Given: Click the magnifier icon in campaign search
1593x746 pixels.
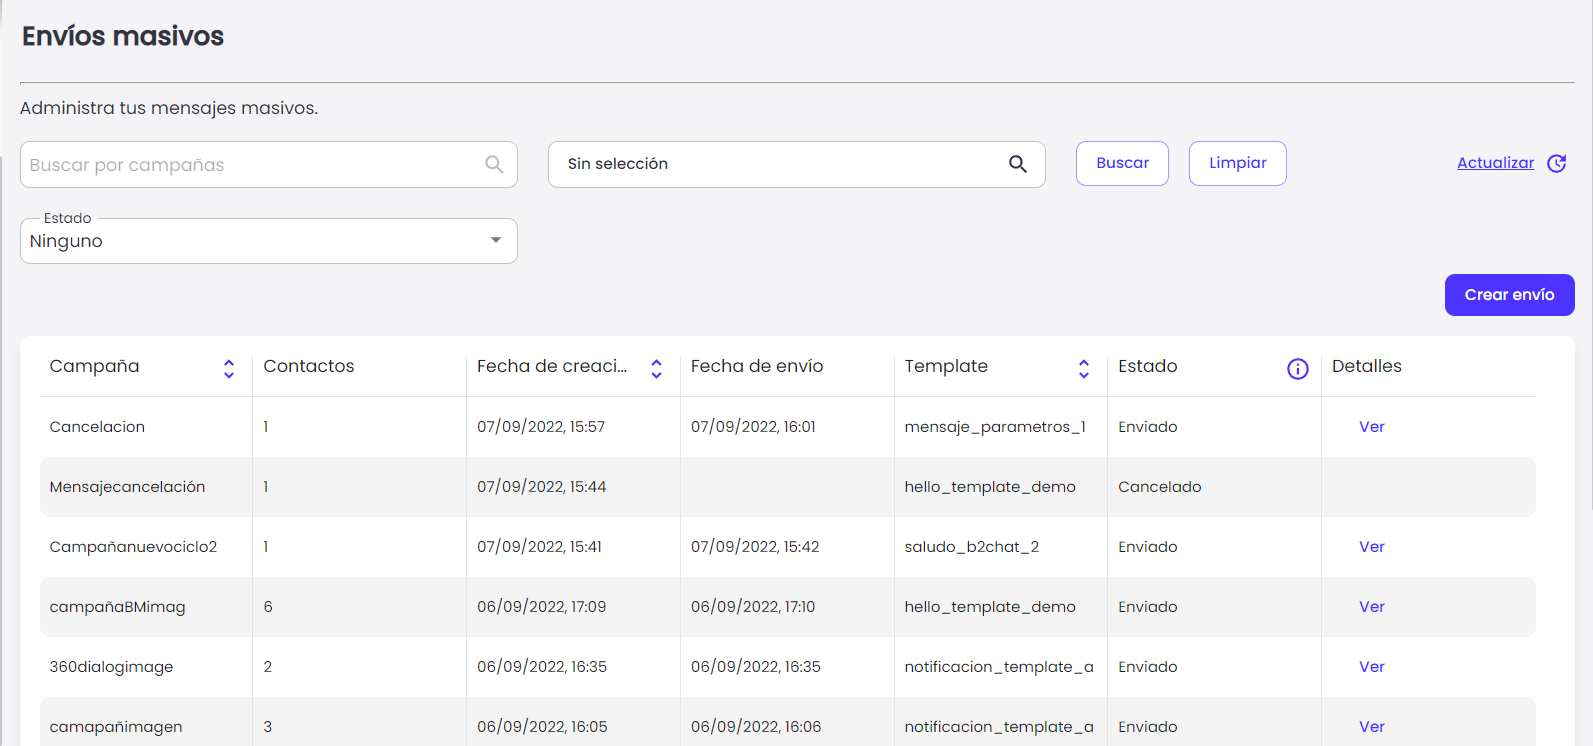Looking at the screenshot, I should 494,165.
